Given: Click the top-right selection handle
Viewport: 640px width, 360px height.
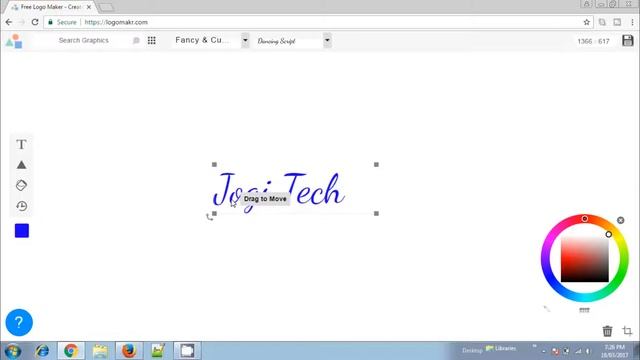Looking at the screenshot, I should [x=376, y=164].
